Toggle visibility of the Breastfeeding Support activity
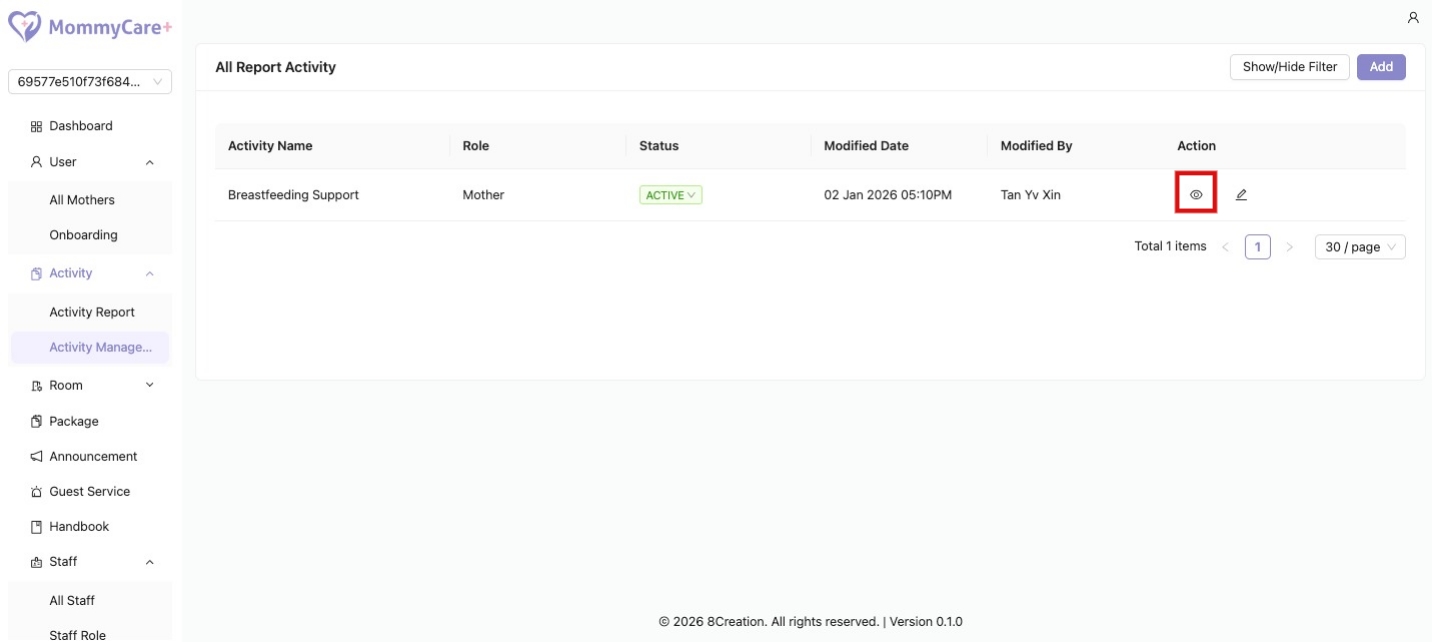The image size is (1432, 642). pyautogui.click(x=1197, y=194)
